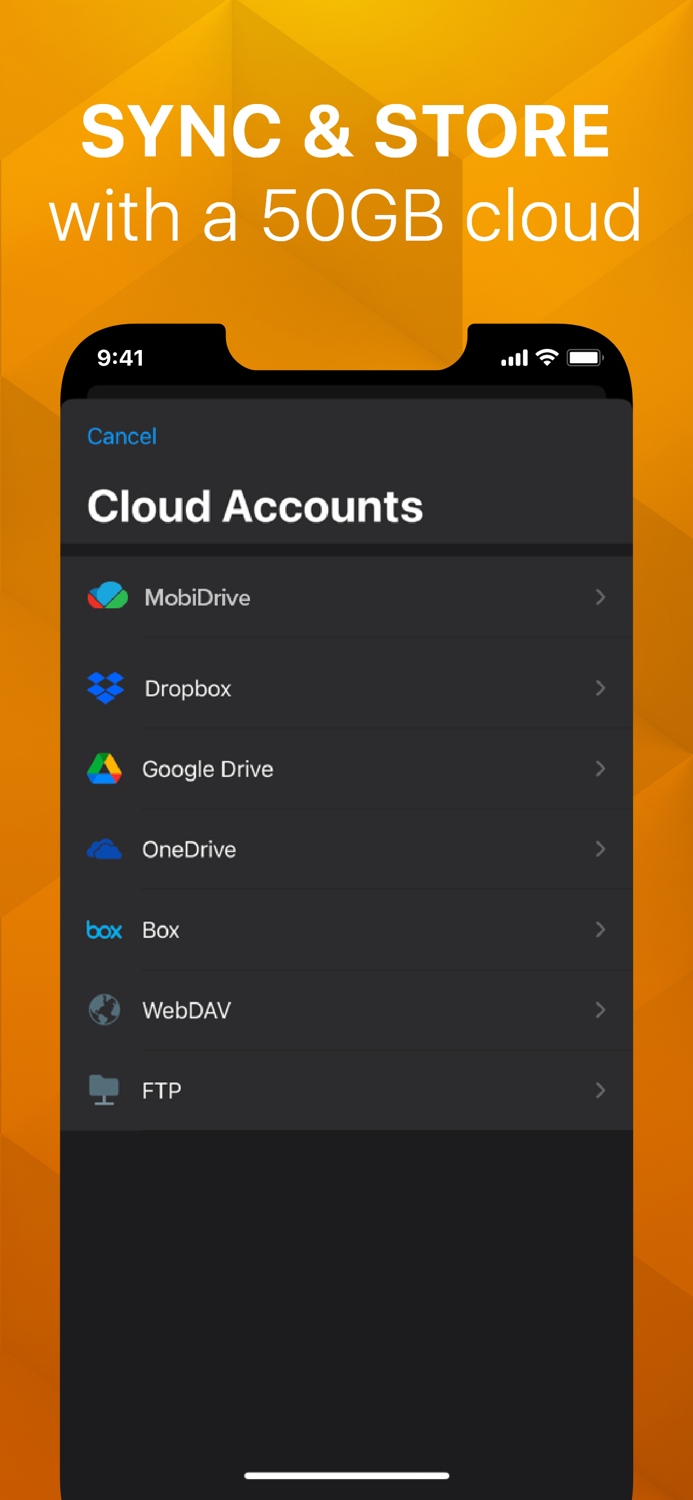Cancel the Cloud Accounts sheet
The width and height of the screenshot is (693, 1500).
122,436
